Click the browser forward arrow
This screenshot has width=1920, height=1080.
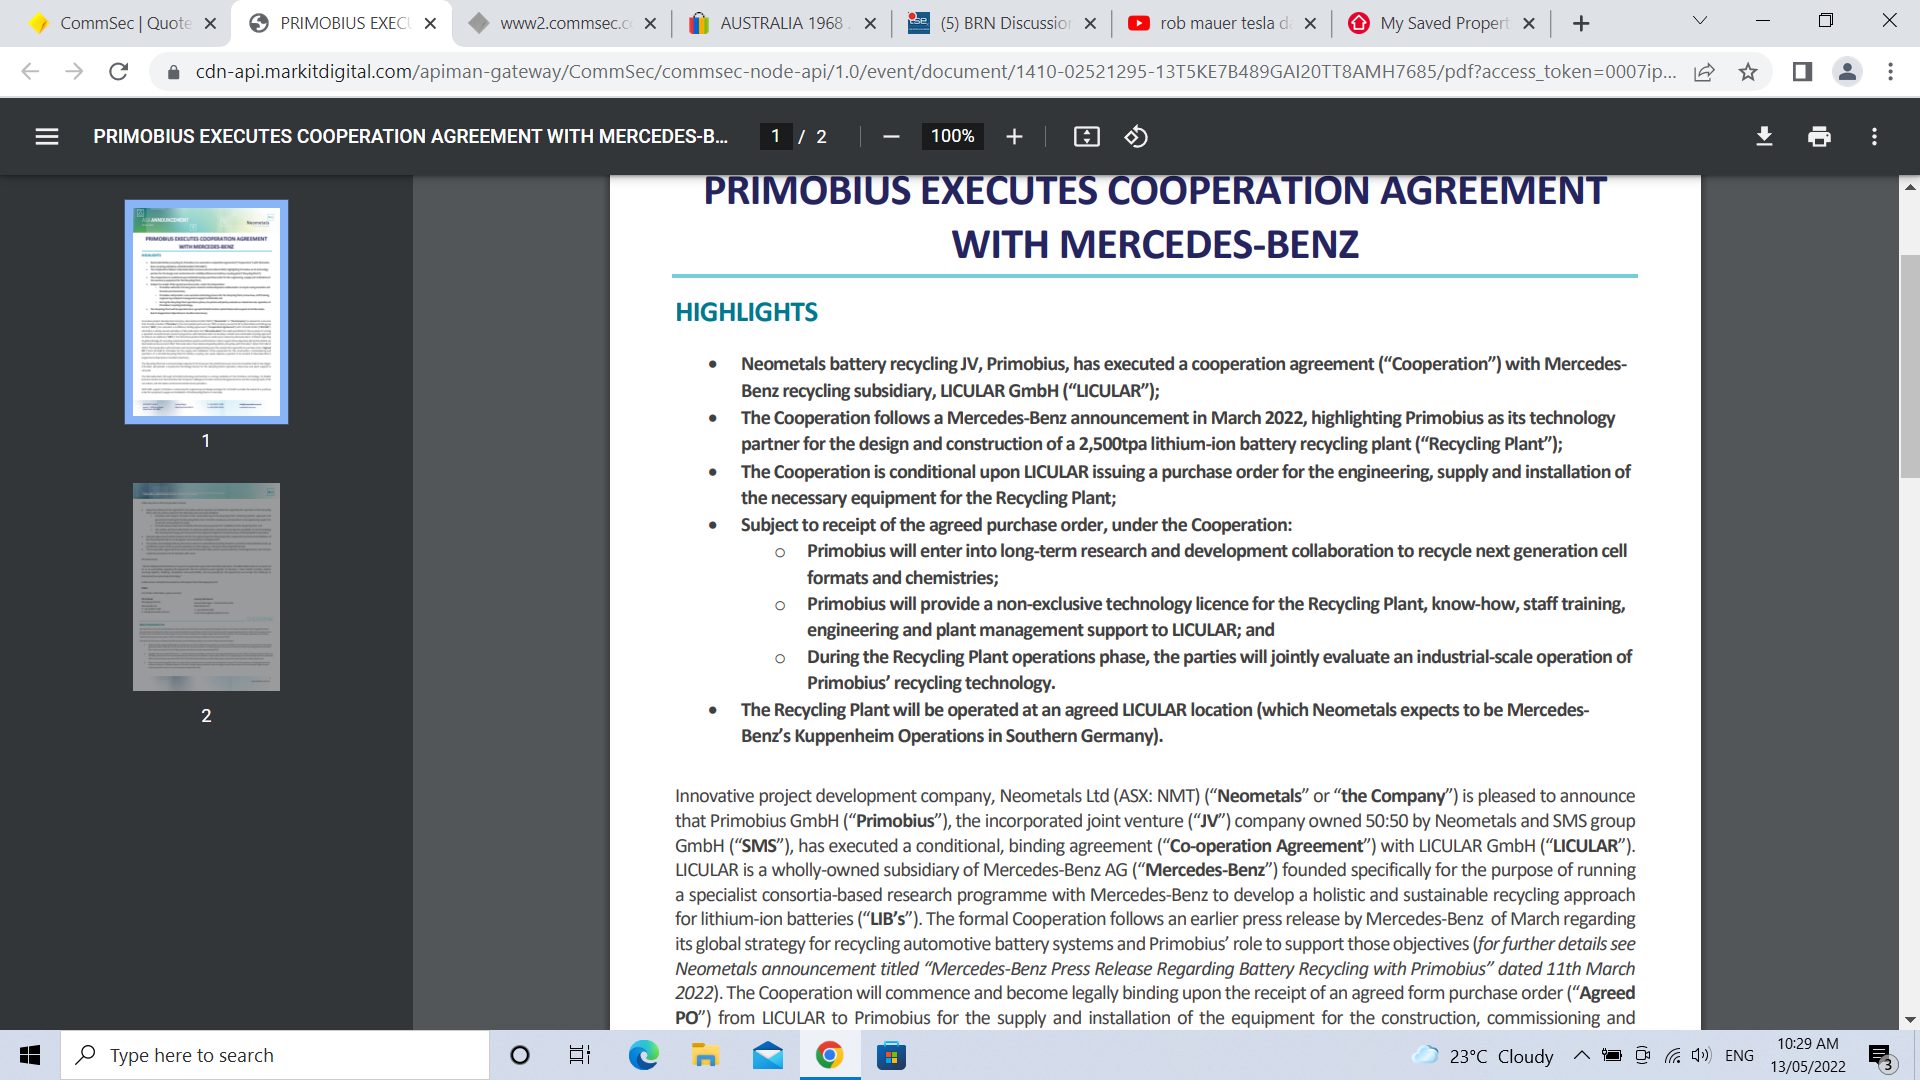[74, 72]
